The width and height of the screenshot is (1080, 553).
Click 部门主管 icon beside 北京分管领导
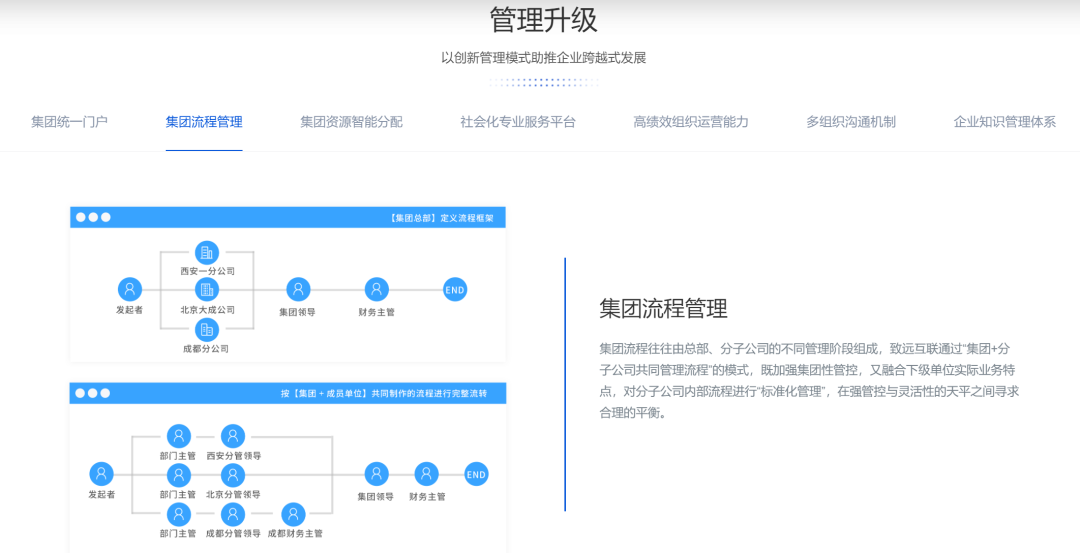(179, 474)
